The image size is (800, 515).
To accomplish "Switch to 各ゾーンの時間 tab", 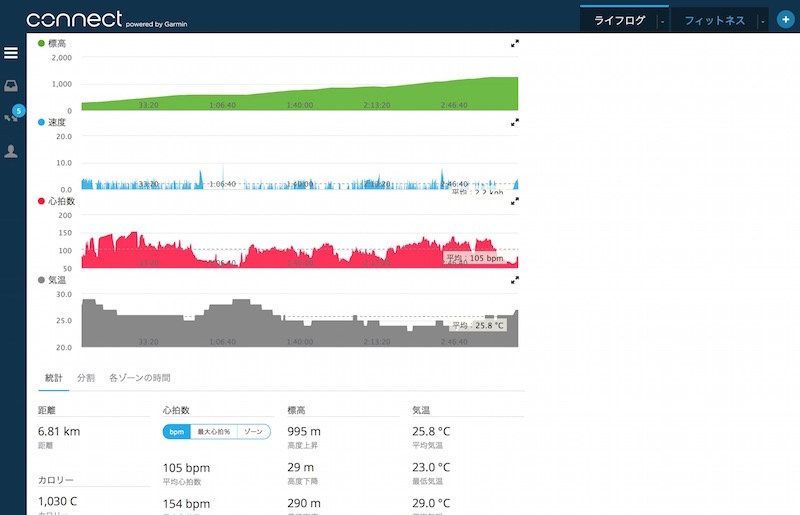I will tap(139, 378).
